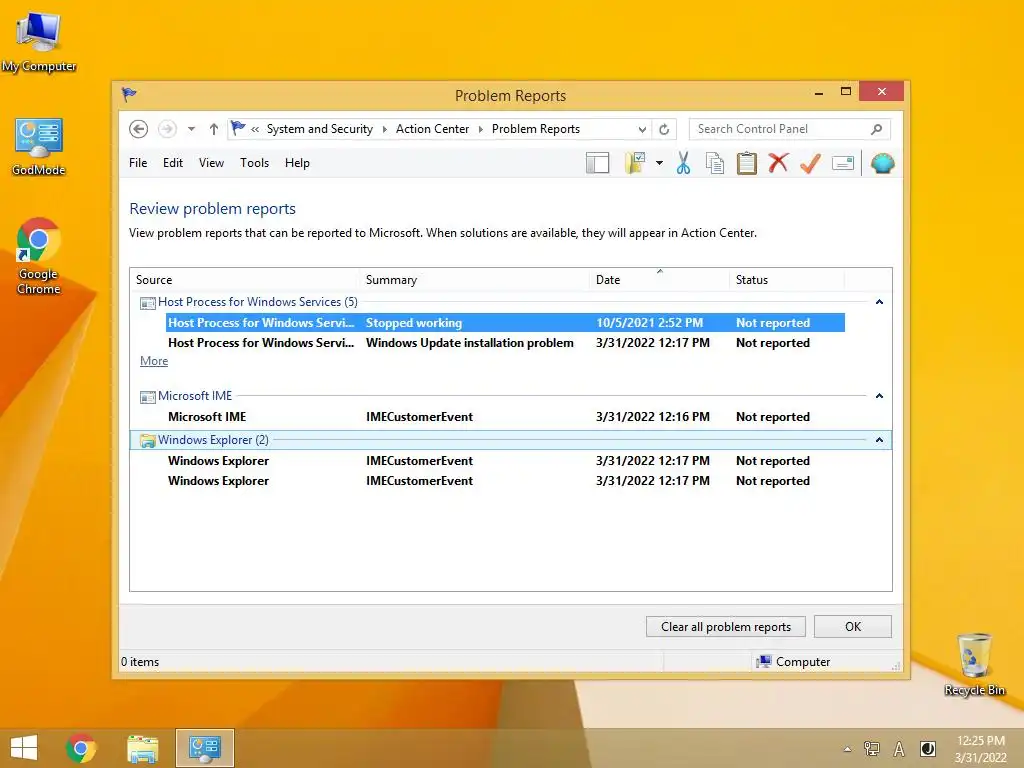Viewport: 1024px width, 768px height.
Task: Open the Help menu
Action: pos(297,163)
